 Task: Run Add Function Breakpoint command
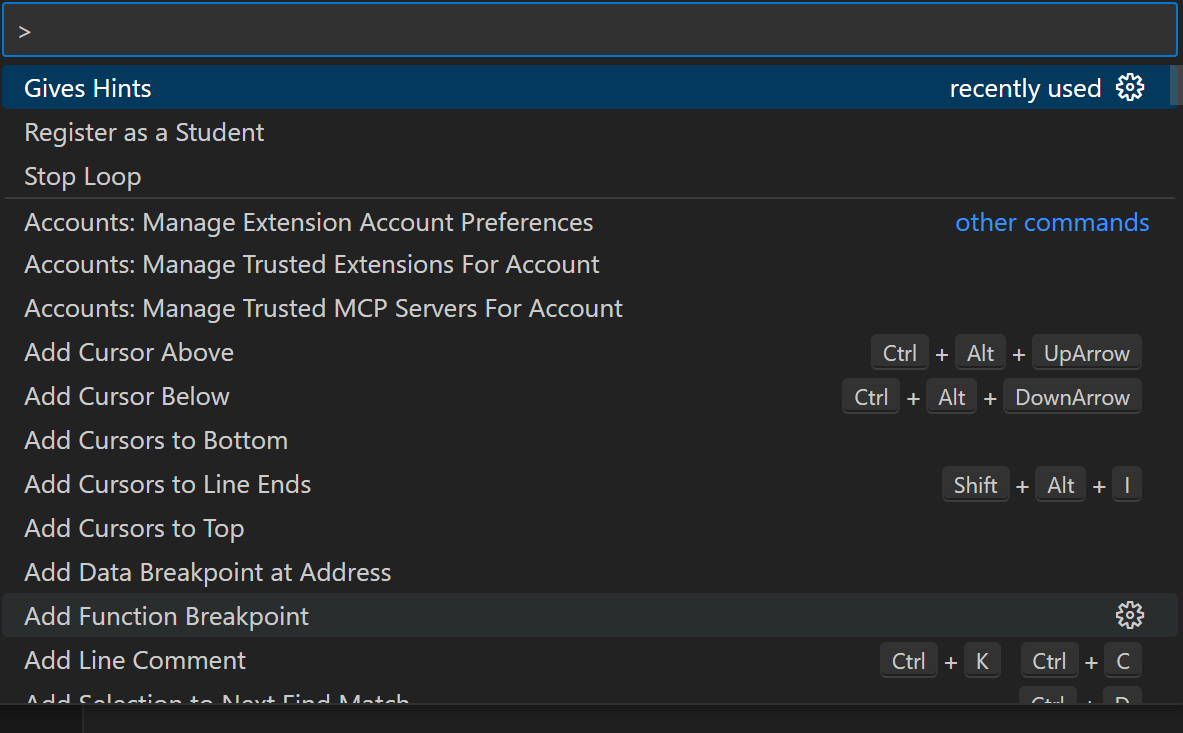click(167, 617)
